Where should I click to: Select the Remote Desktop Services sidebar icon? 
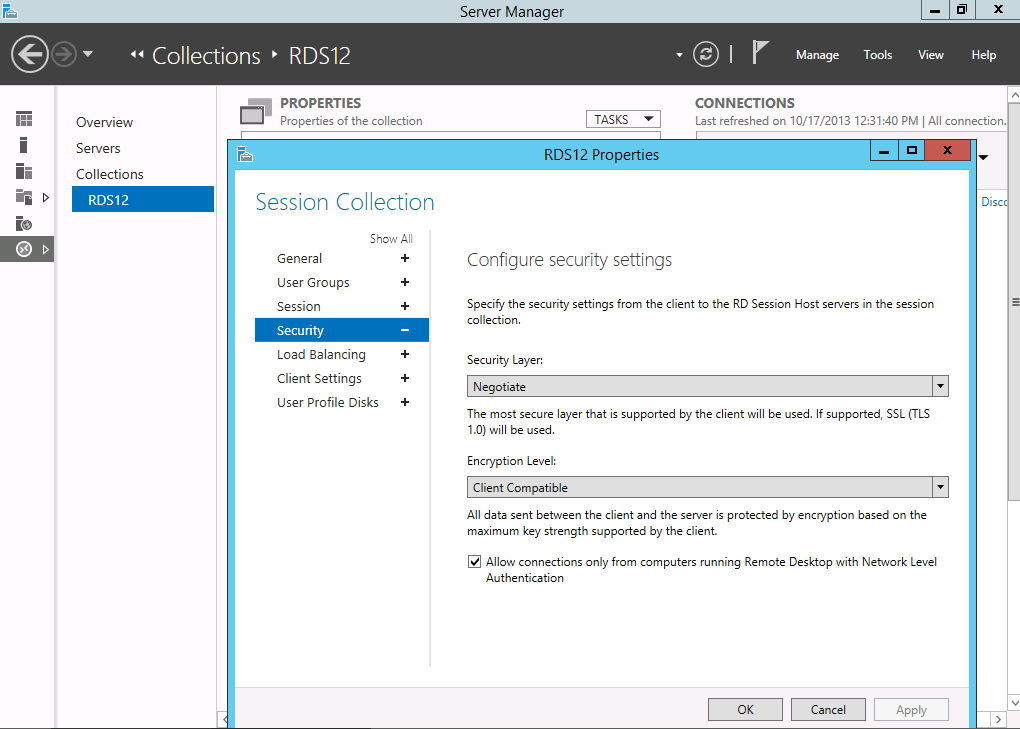tap(24, 249)
